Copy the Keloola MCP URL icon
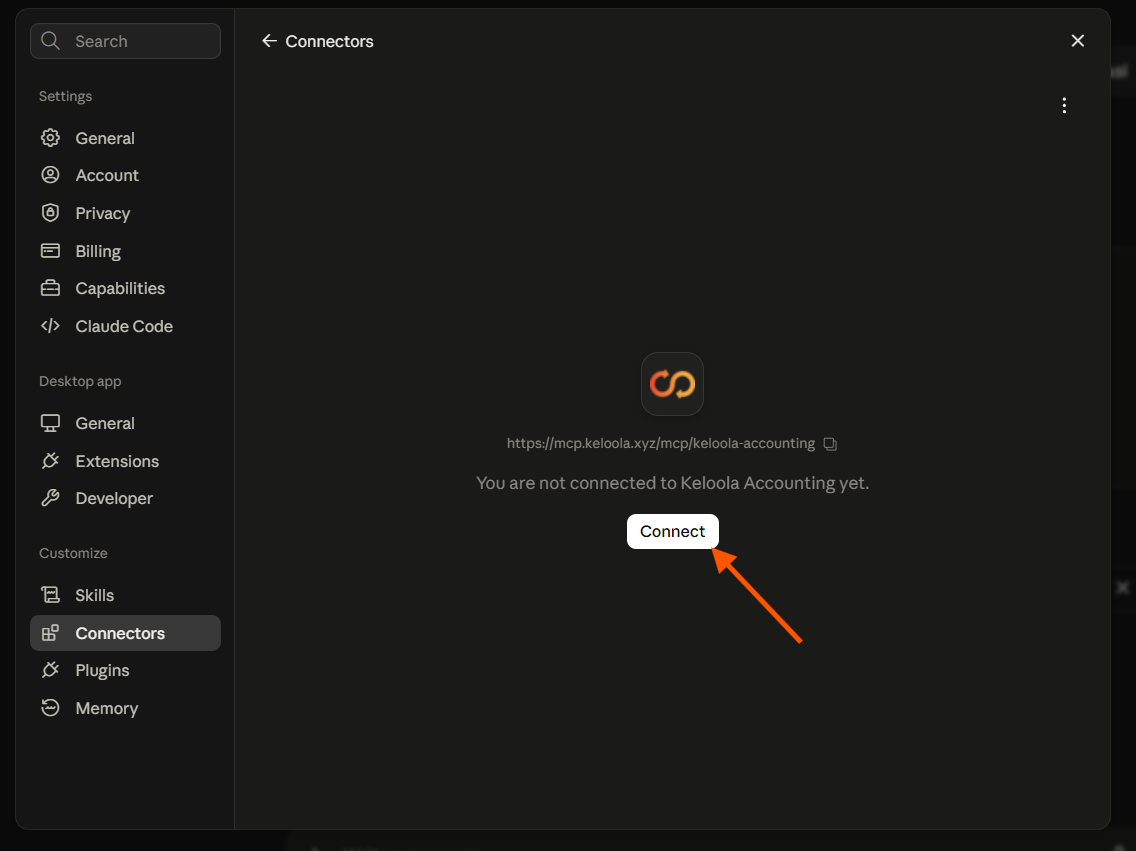Viewport: 1136px width, 851px height. [830, 444]
